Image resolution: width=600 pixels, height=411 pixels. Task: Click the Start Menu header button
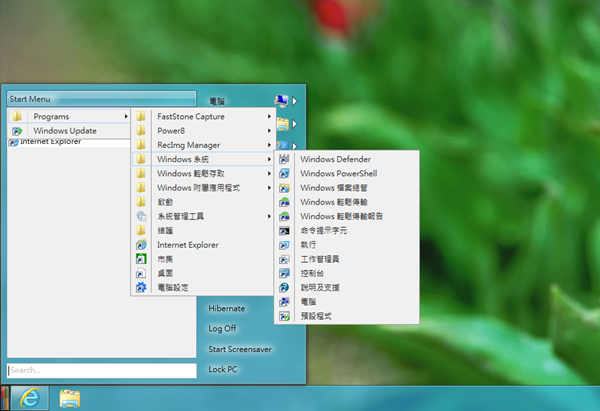pyautogui.click(x=101, y=99)
